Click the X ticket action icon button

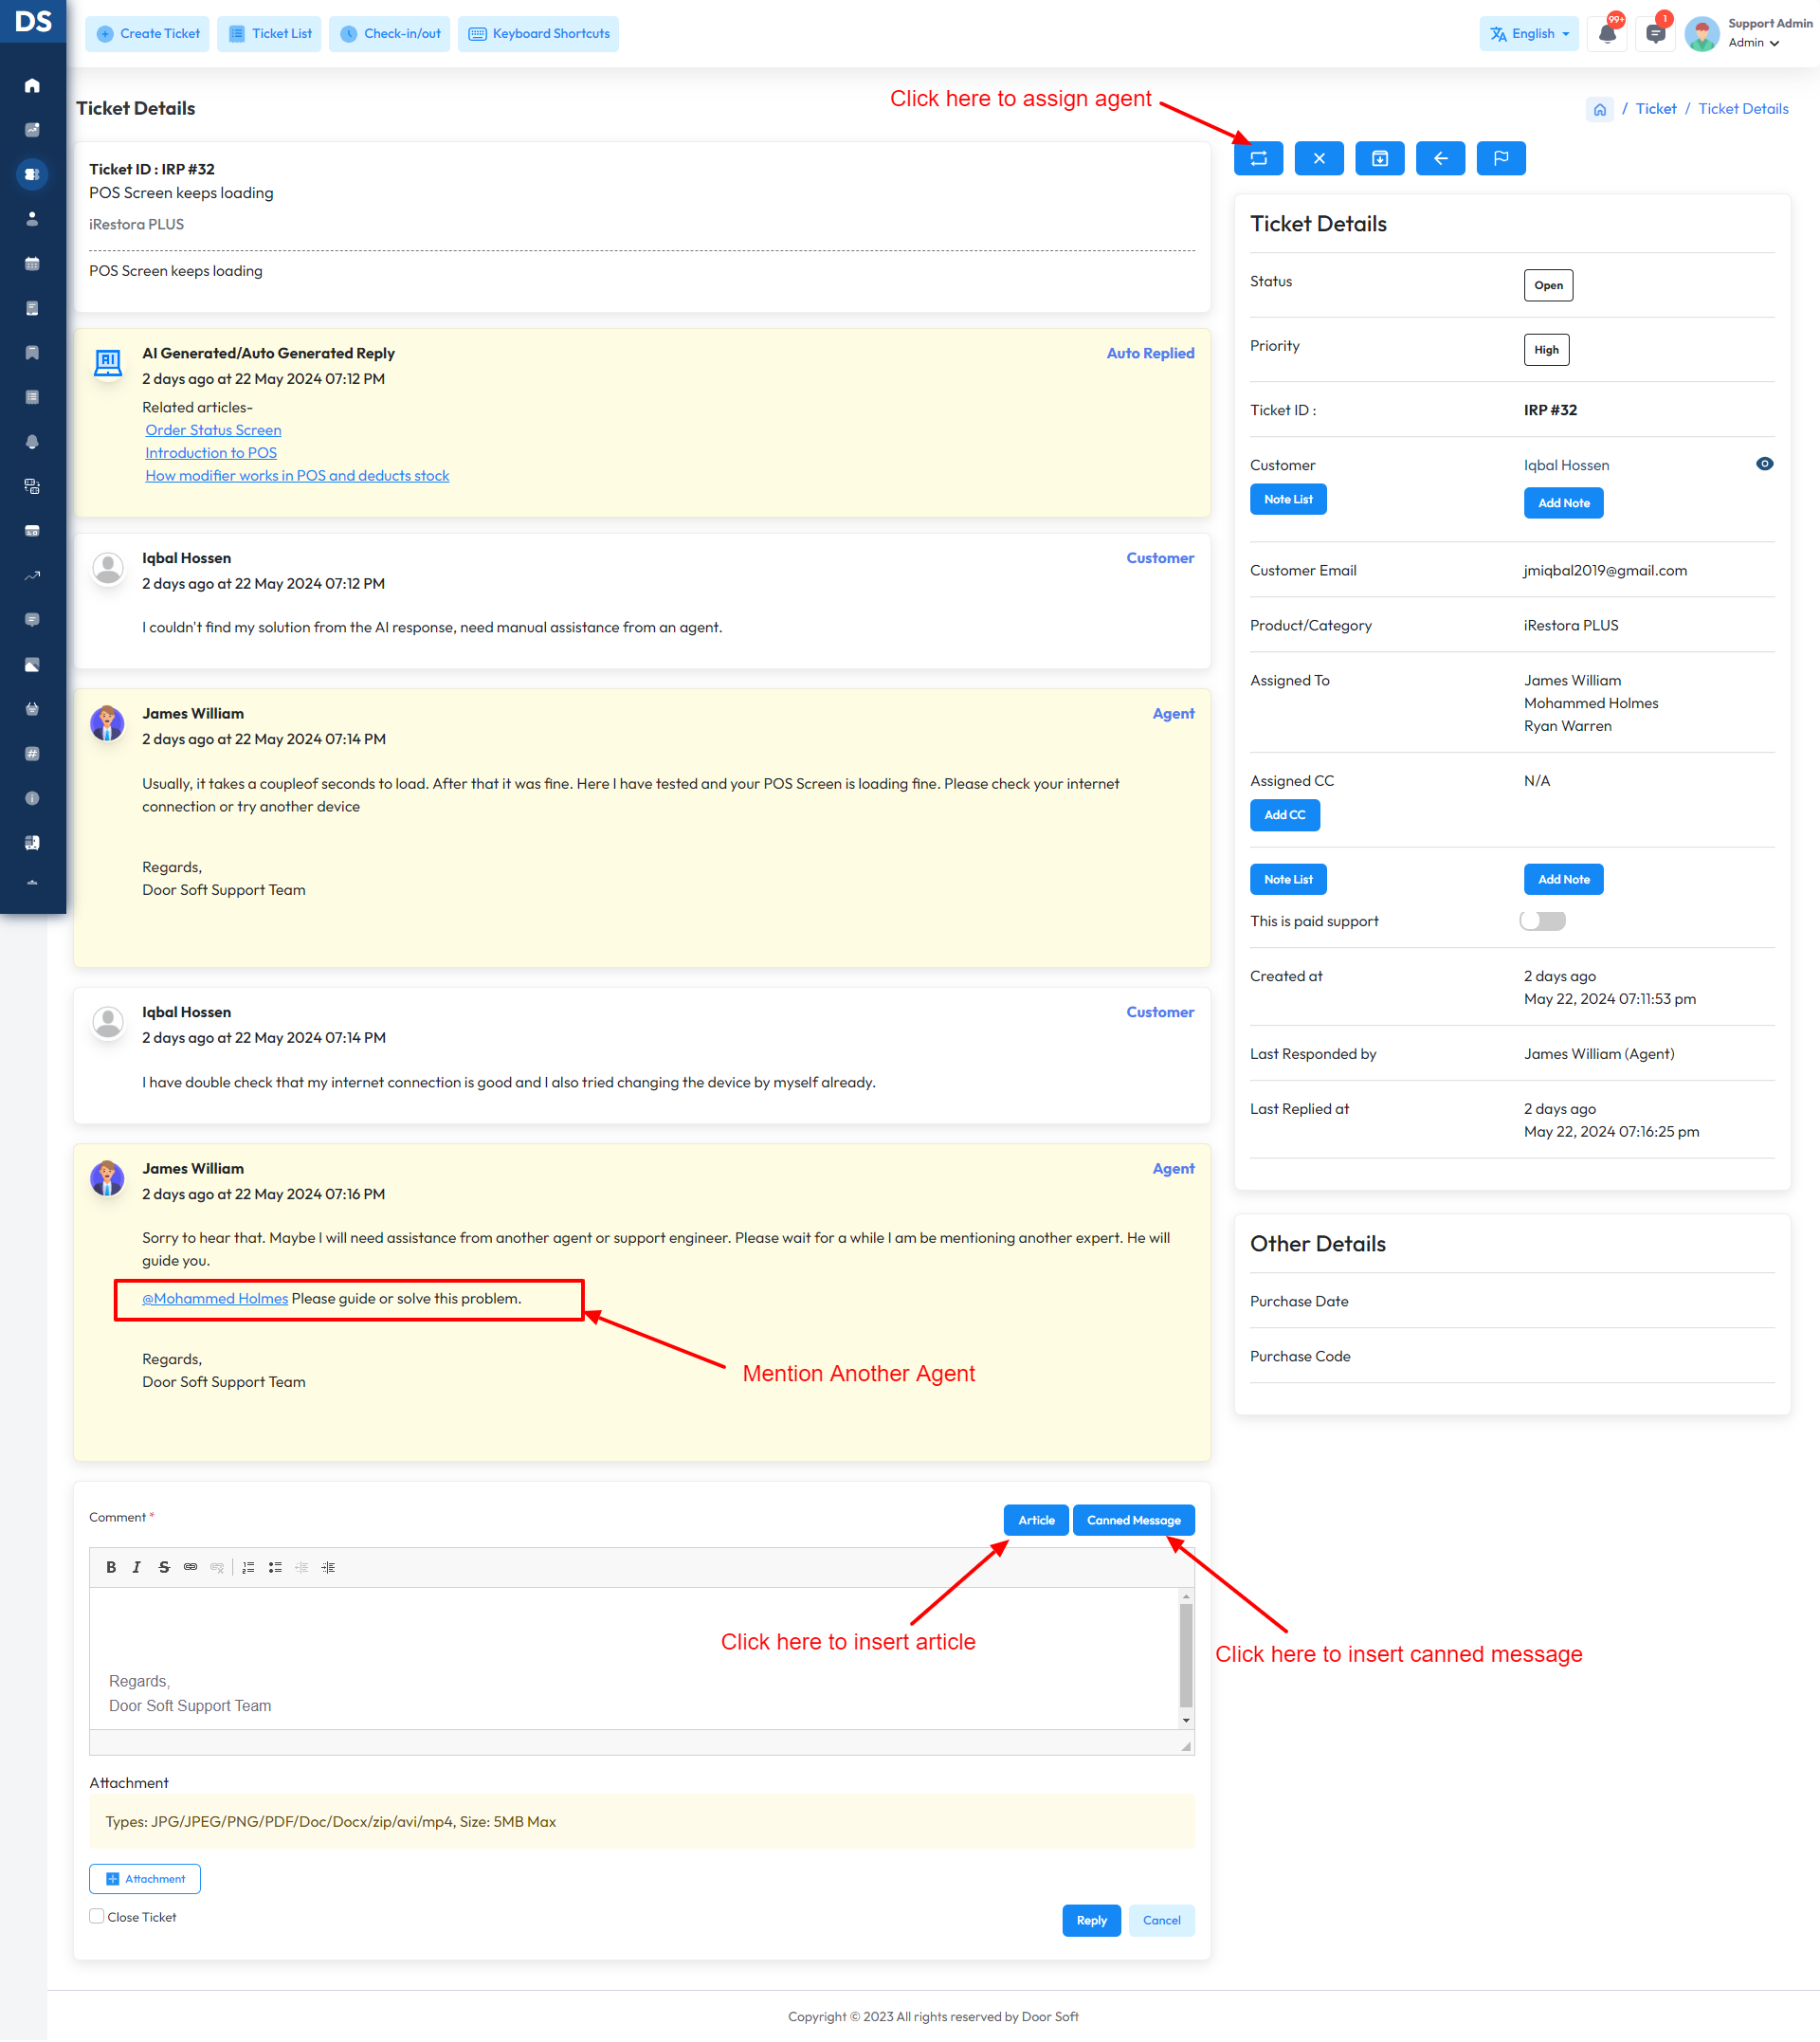(x=1319, y=158)
